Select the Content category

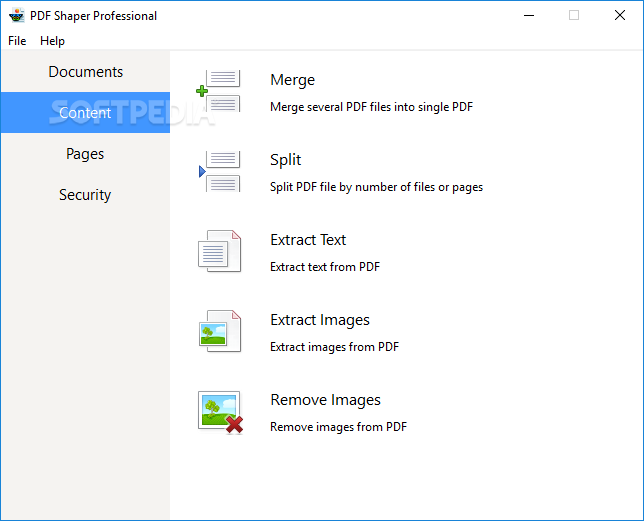click(x=85, y=112)
